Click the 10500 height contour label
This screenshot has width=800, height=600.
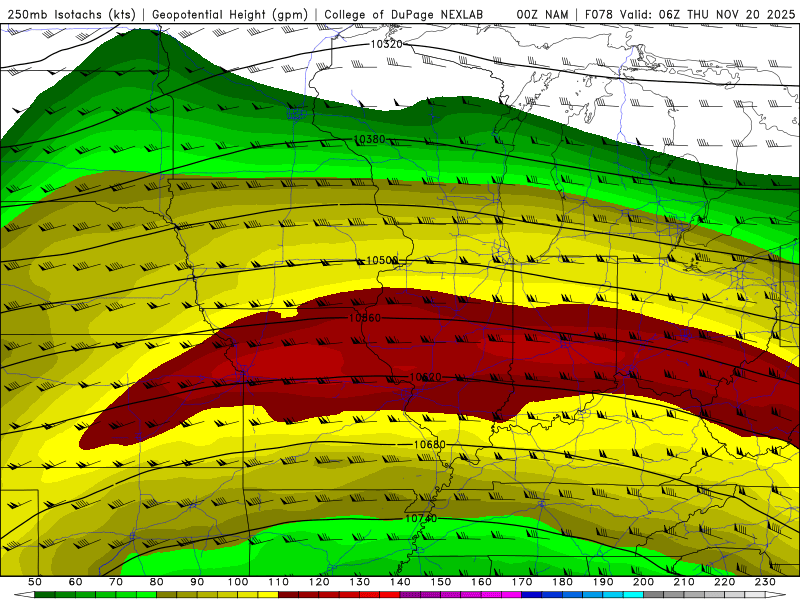coord(382,261)
